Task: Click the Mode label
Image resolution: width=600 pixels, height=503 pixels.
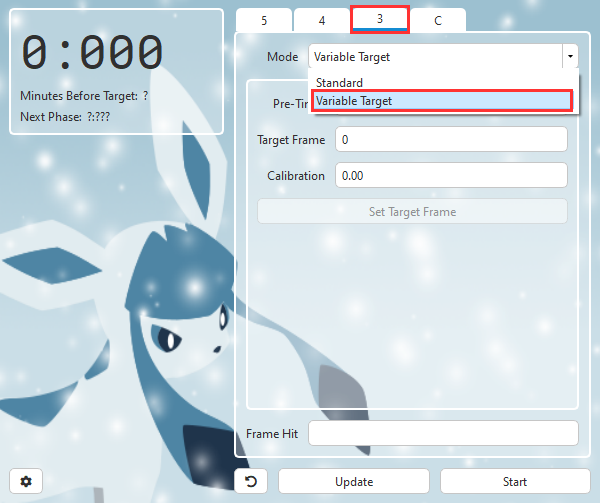Action: pos(282,57)
